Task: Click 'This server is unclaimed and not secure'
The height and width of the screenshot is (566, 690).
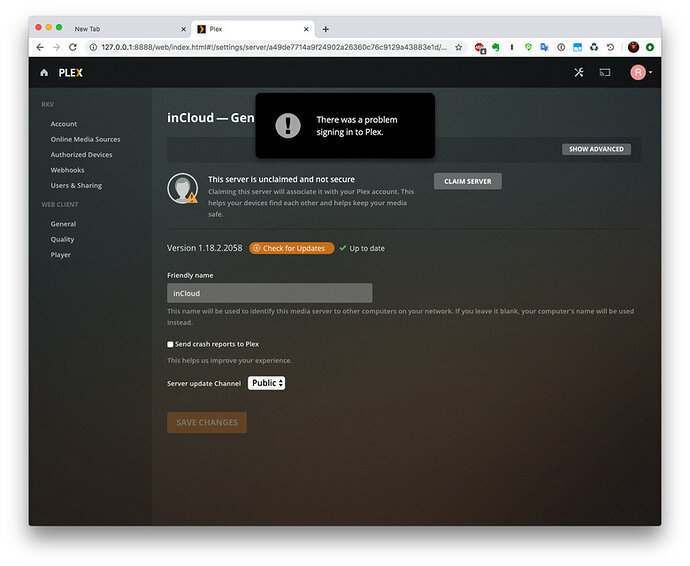Action: (282, 180)
